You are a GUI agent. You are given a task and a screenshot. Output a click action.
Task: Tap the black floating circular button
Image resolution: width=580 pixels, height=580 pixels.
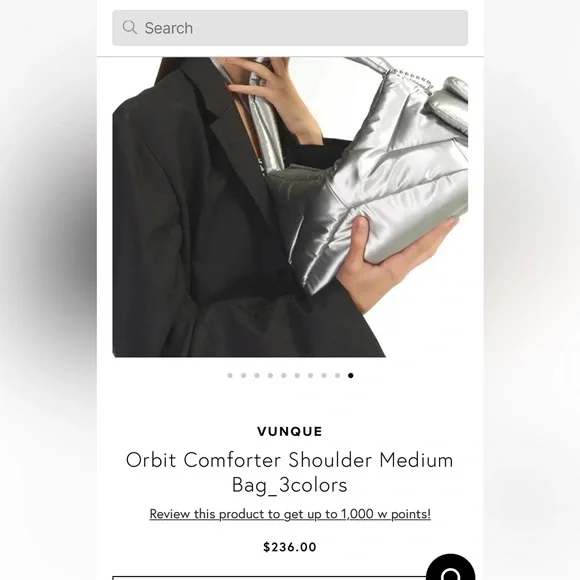[450, 567]
